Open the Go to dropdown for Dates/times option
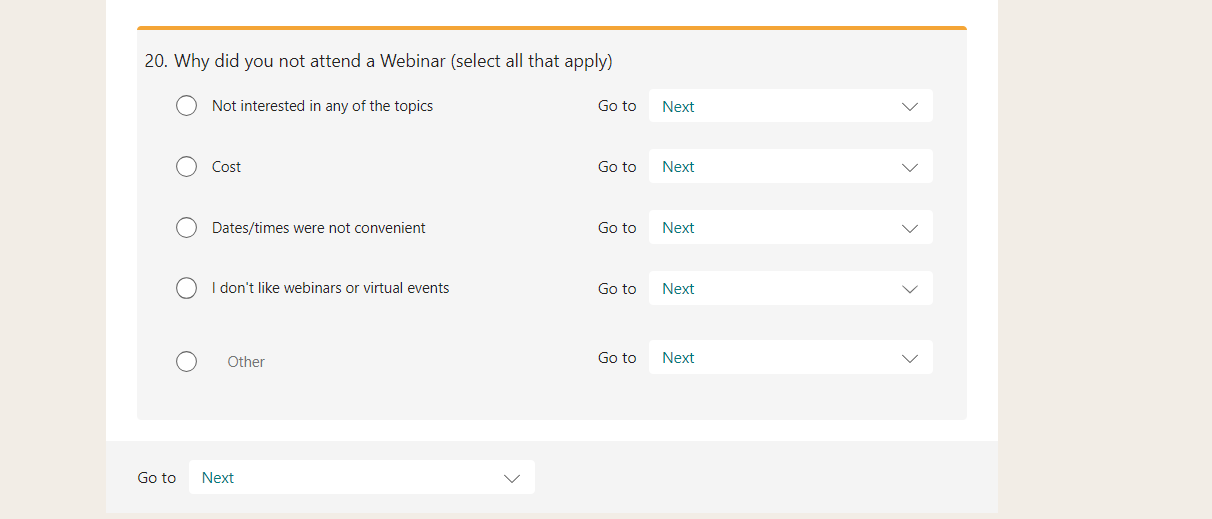1212x519 pixels. (x=790, y=228)
